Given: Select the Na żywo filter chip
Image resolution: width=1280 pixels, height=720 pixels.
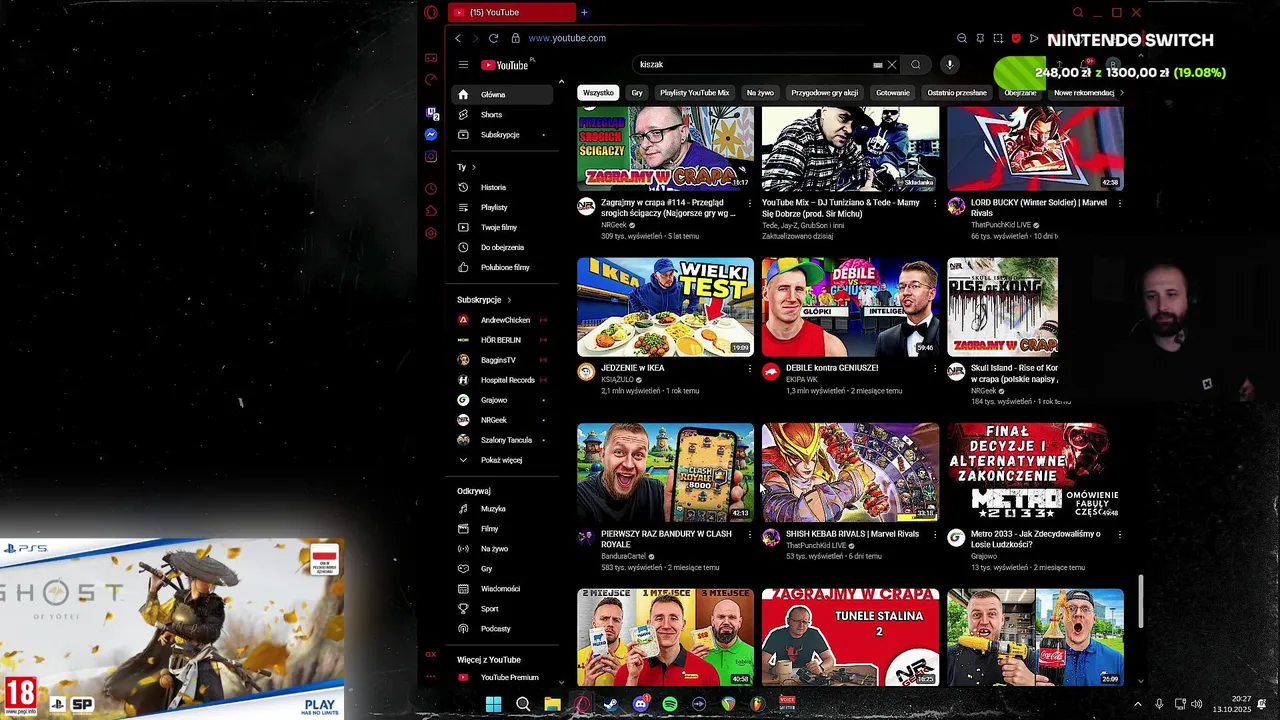Looking at the screenshot, I should coord(760,93).
